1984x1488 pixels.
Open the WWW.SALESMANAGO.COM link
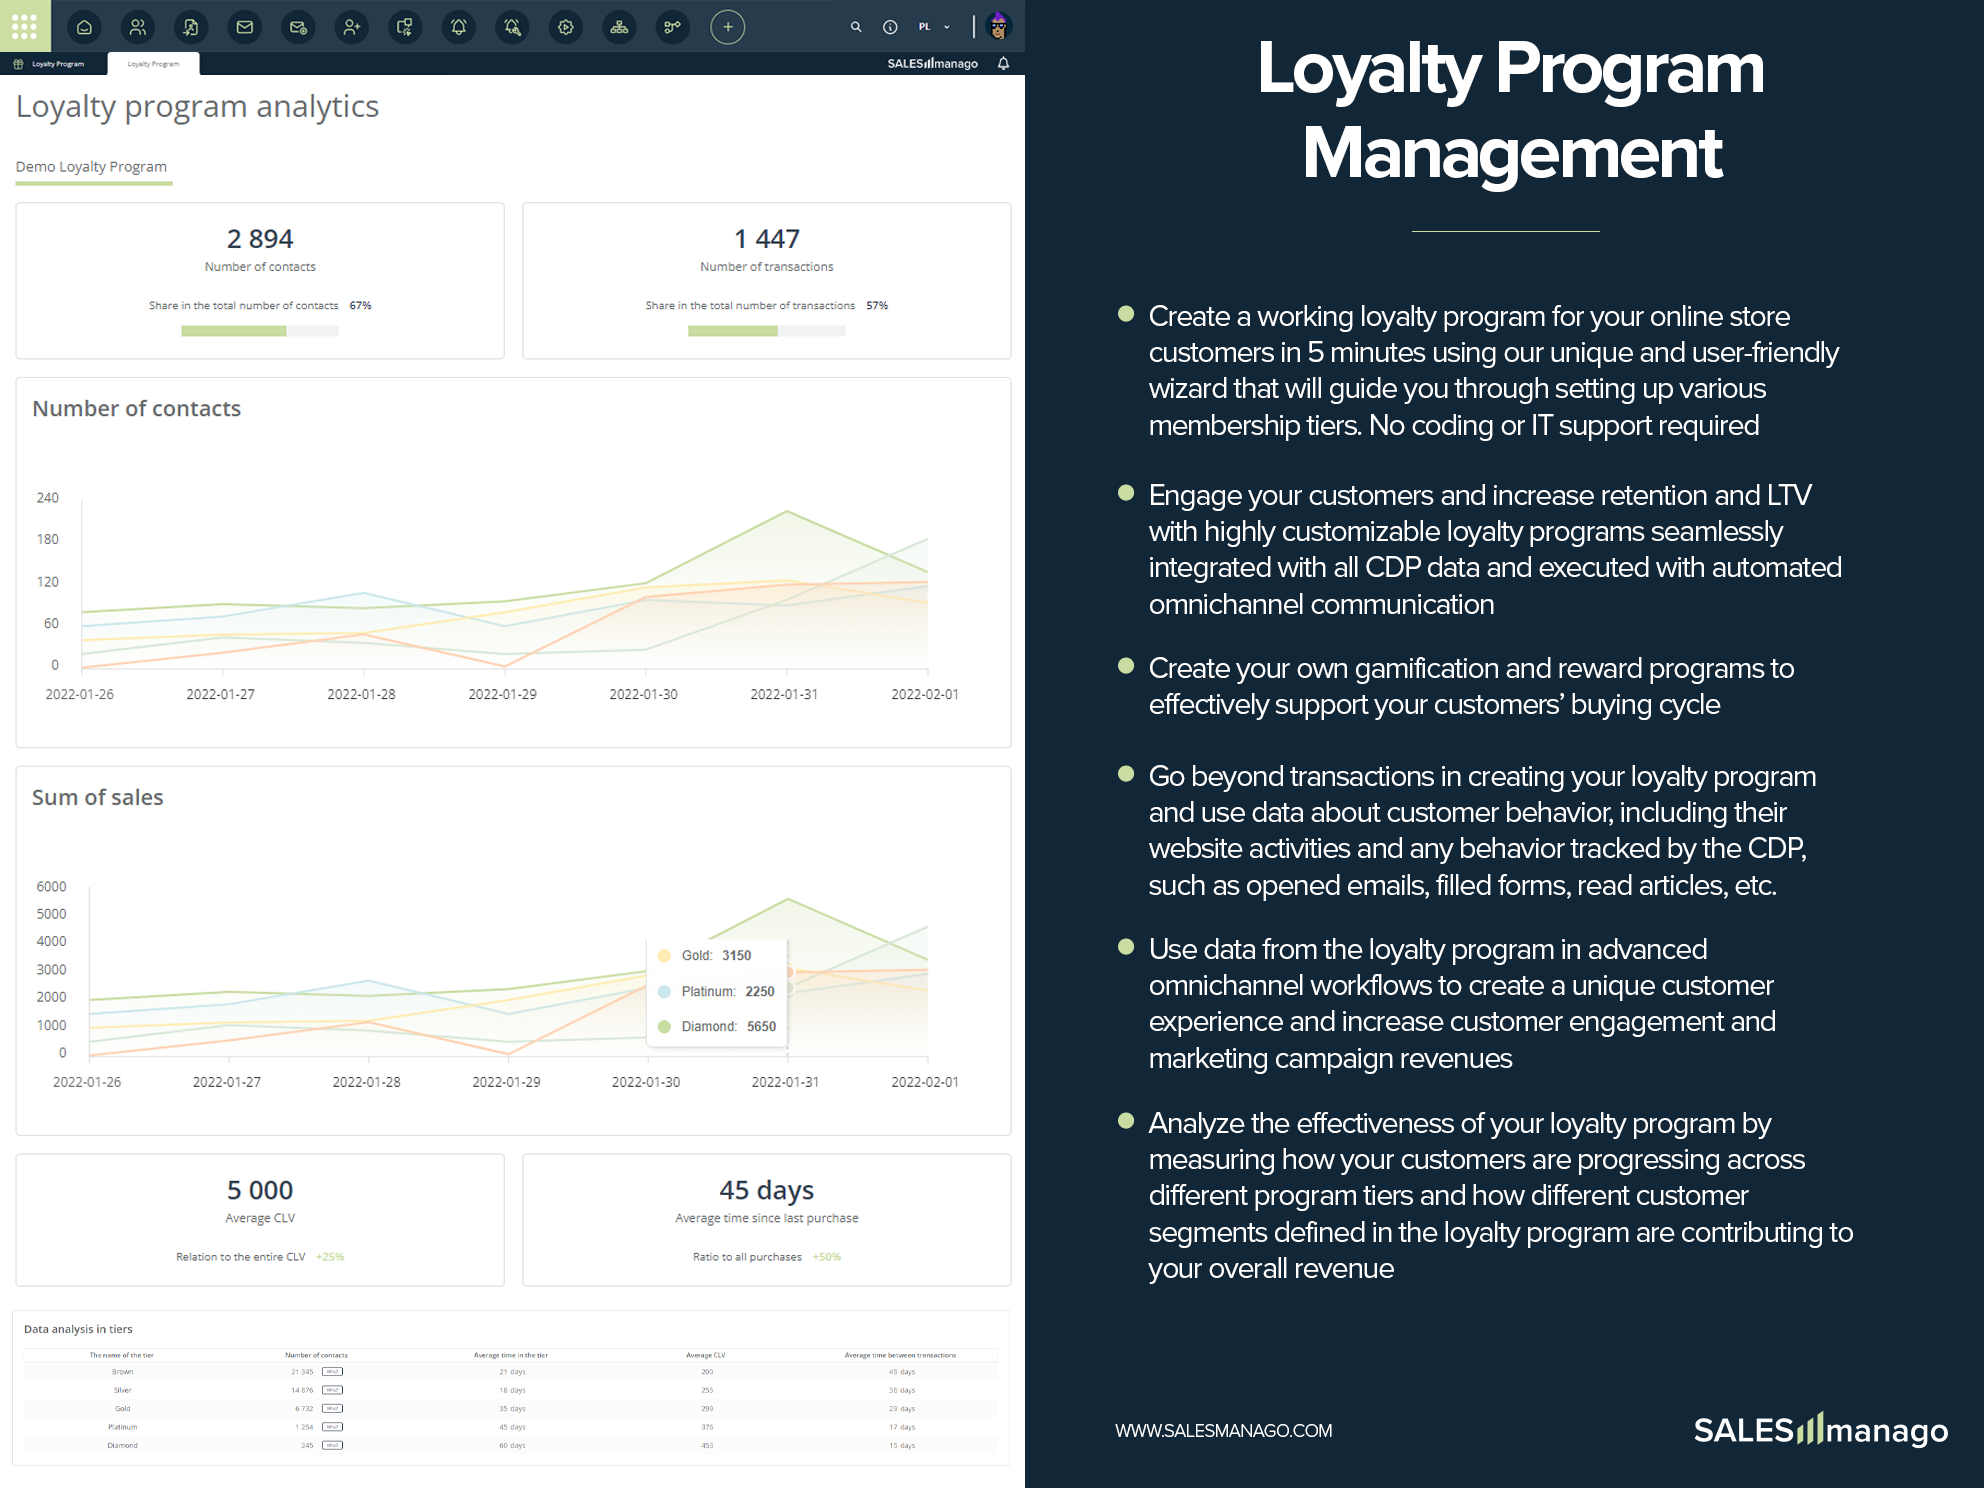1223,1431
